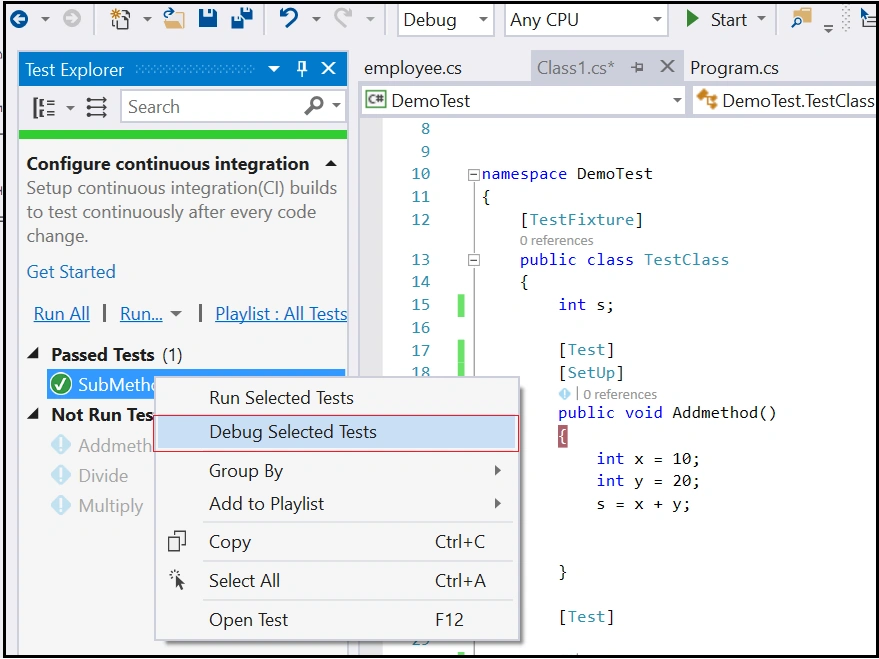Open the Add to Playlist submenu
879x659 pixels.
[336, 504]
